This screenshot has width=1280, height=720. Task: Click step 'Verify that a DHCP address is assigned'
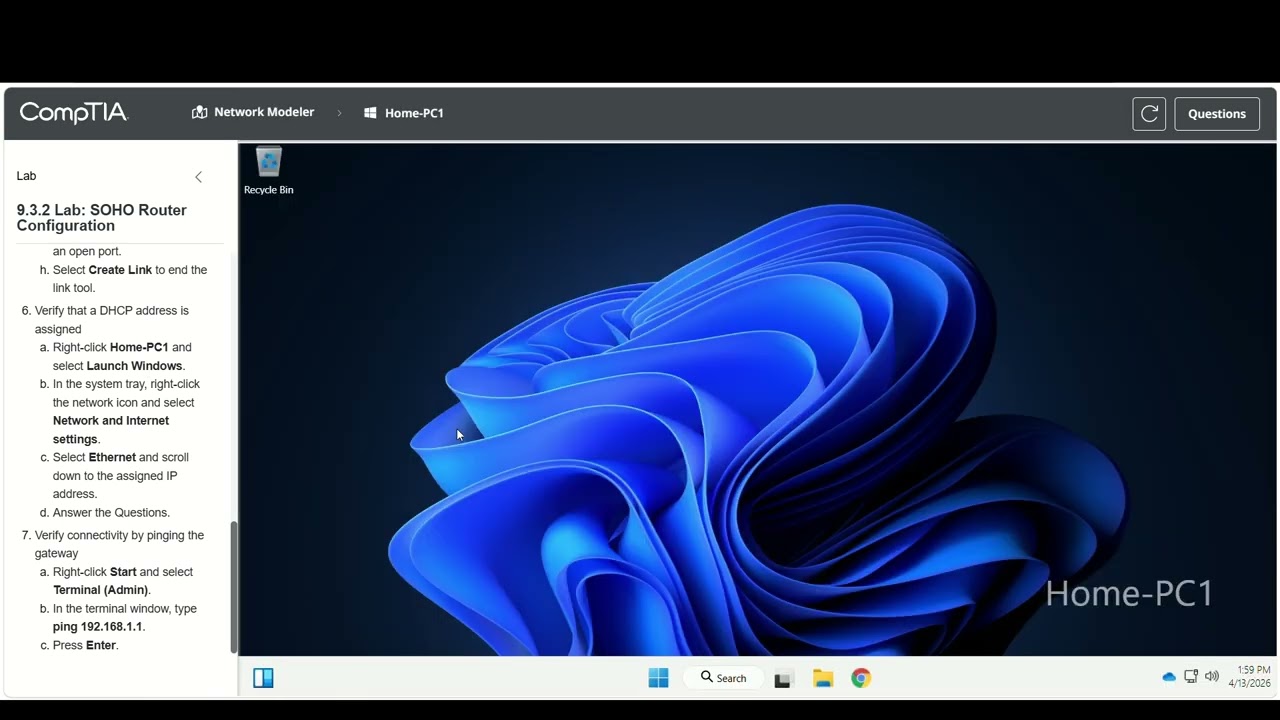112,320
